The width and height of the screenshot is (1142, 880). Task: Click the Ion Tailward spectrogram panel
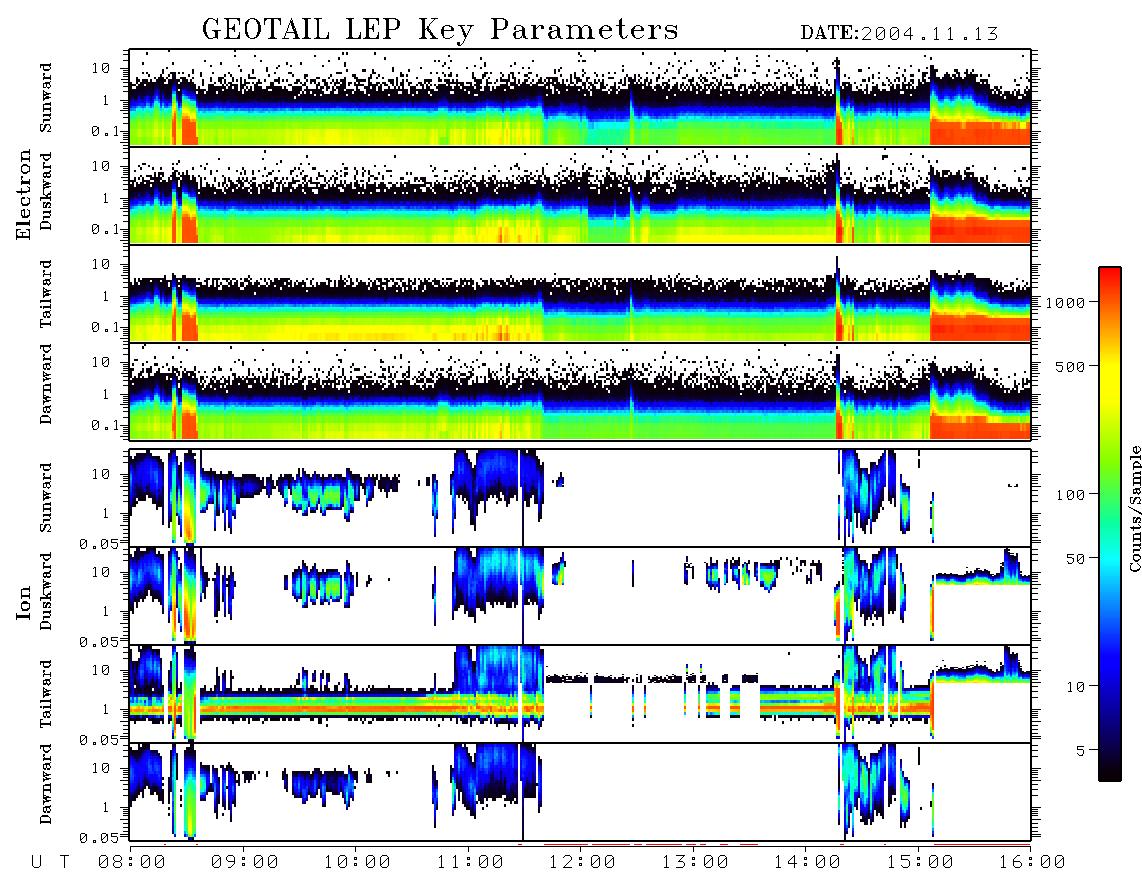tap(580, 694)
